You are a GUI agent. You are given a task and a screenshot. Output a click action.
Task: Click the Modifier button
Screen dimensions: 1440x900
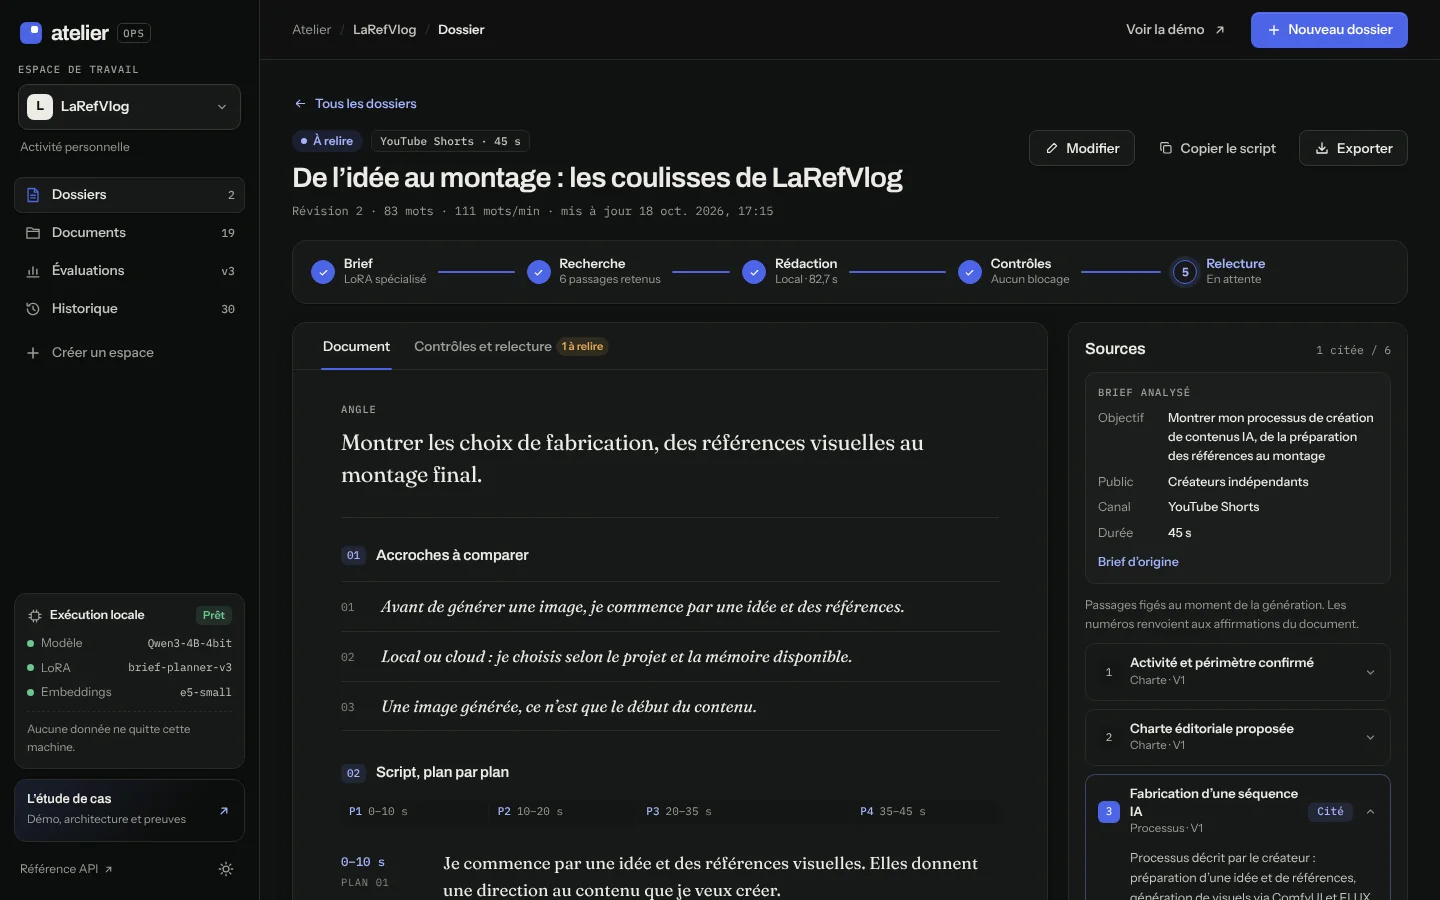tap(1082, 148)
